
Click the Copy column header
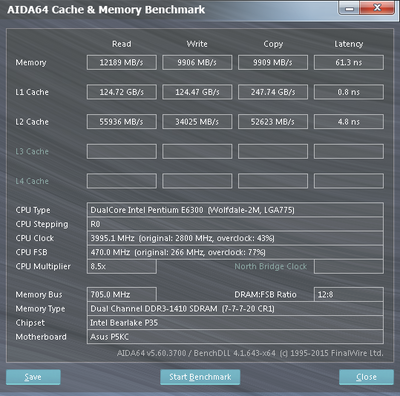tap(273, 44)
